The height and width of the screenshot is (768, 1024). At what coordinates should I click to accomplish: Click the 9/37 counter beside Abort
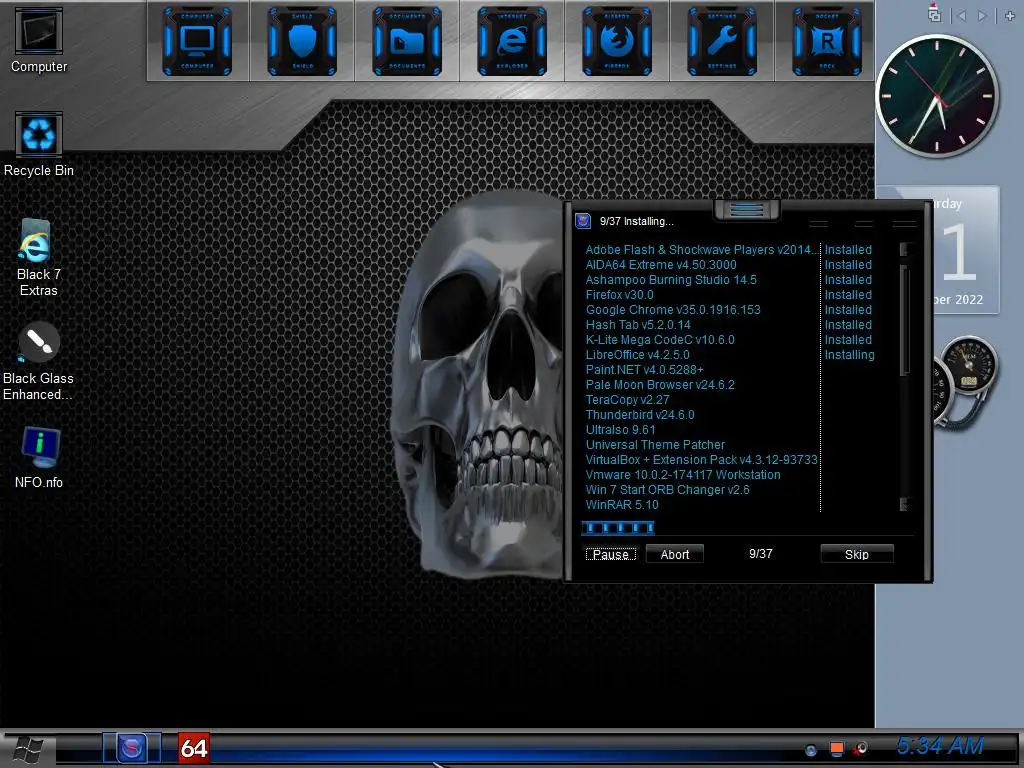pos(760,554)
